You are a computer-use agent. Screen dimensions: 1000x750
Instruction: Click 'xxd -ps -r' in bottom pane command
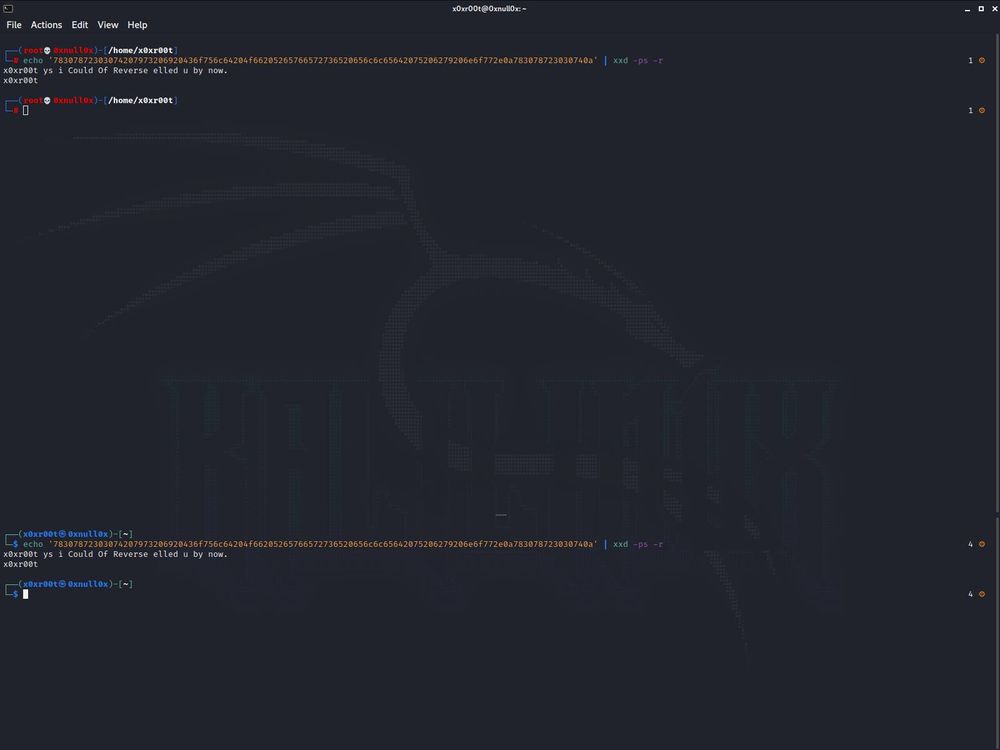click(x=637, y=544)
